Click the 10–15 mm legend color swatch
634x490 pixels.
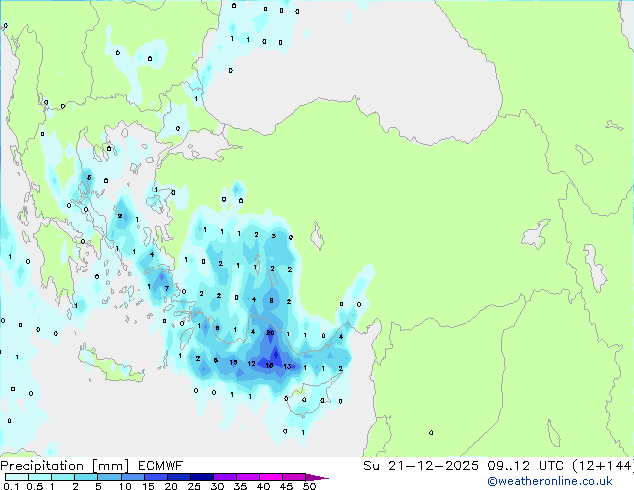pyautogui.click(x=133, y=477)
